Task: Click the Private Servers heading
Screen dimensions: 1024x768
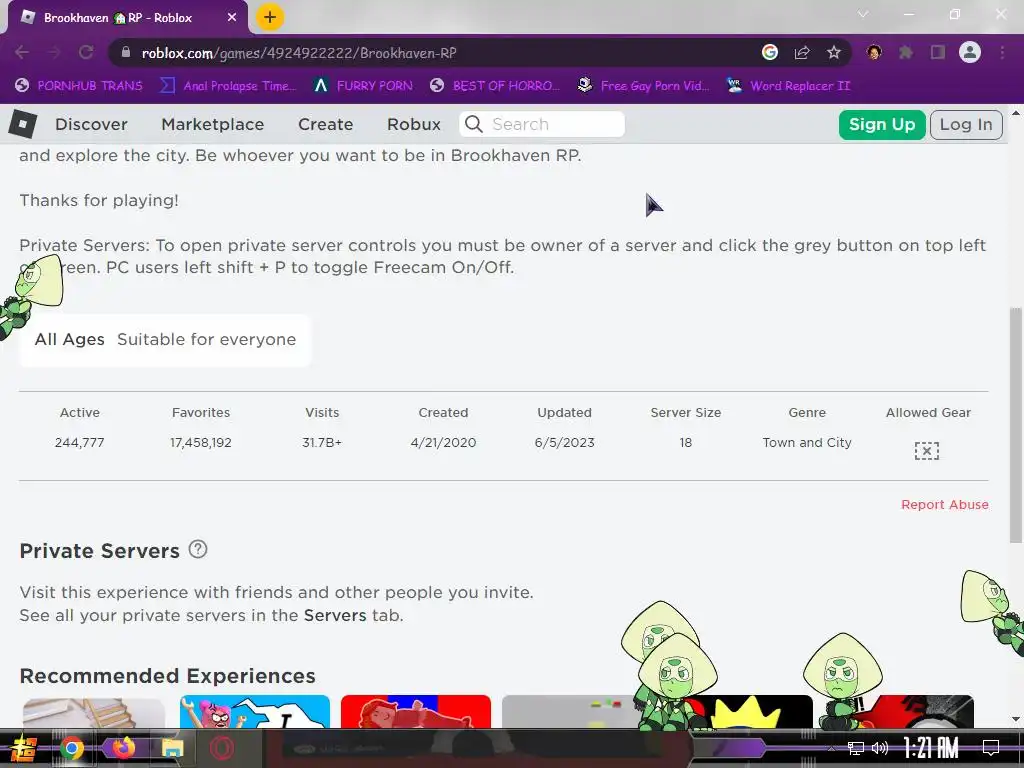Action: 99,551
